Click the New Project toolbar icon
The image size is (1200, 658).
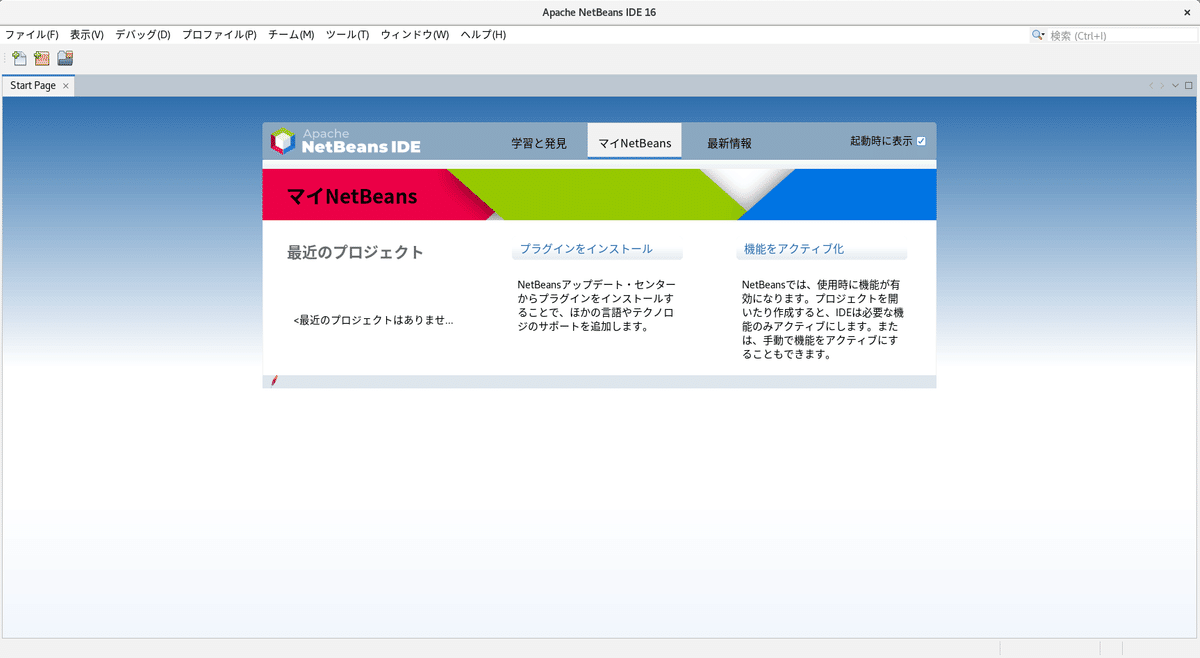pos(42,59)
